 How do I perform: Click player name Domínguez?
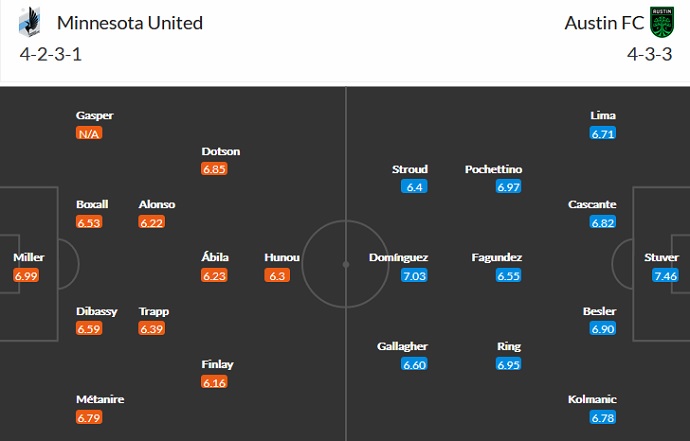click(x=399, y=257)
